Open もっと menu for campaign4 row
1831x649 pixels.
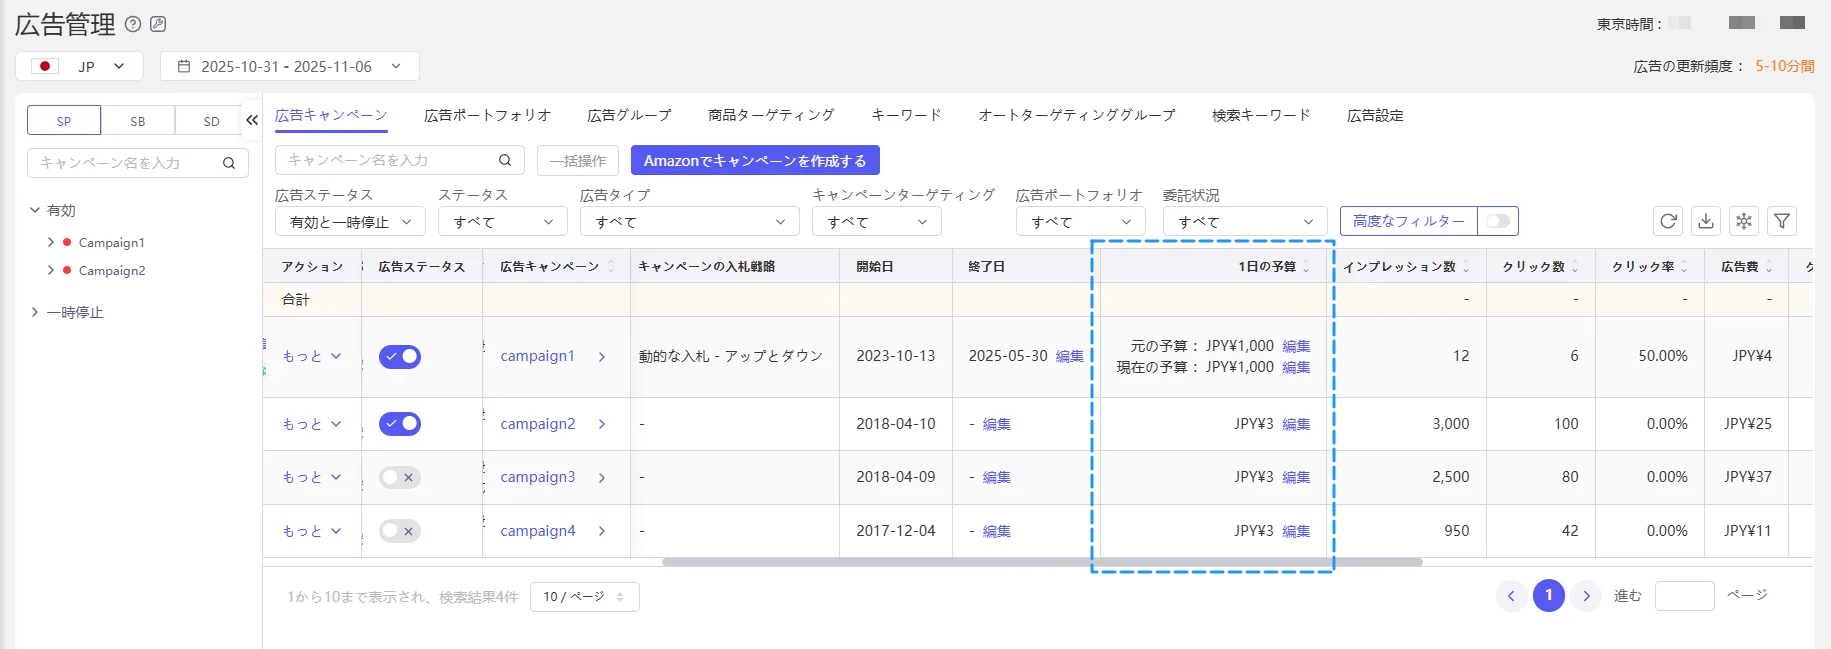(x=311, y=531)
